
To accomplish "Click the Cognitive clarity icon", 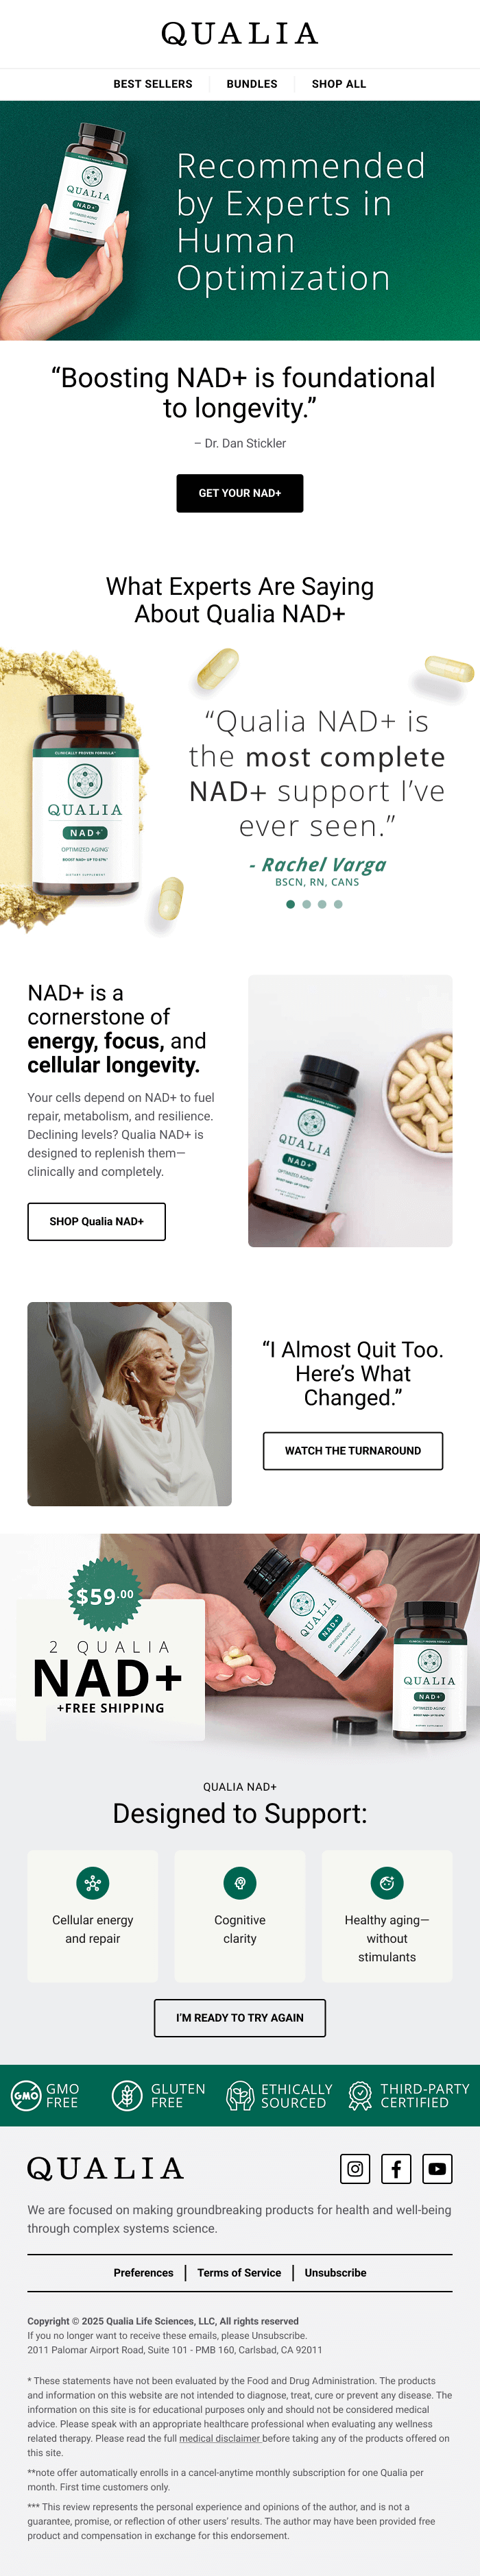I will point(240,1883).
